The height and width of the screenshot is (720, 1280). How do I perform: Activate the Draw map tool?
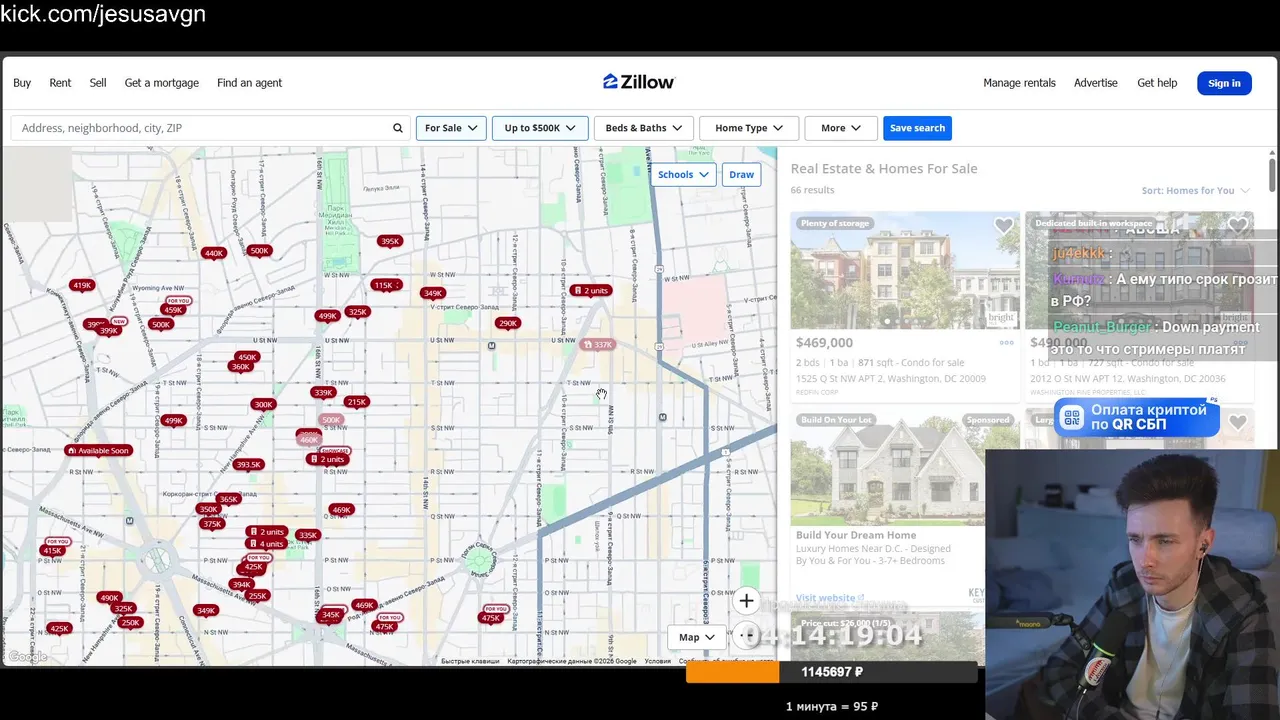tap(741, 174)
